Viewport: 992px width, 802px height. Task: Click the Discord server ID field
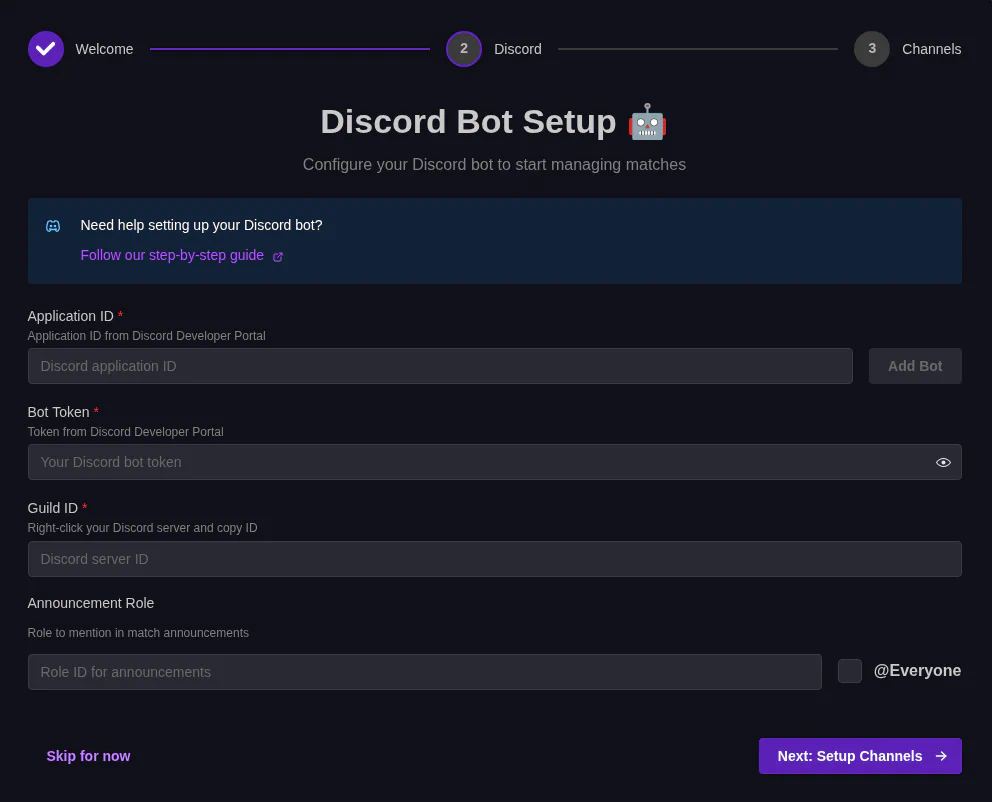tap(494, 559)
